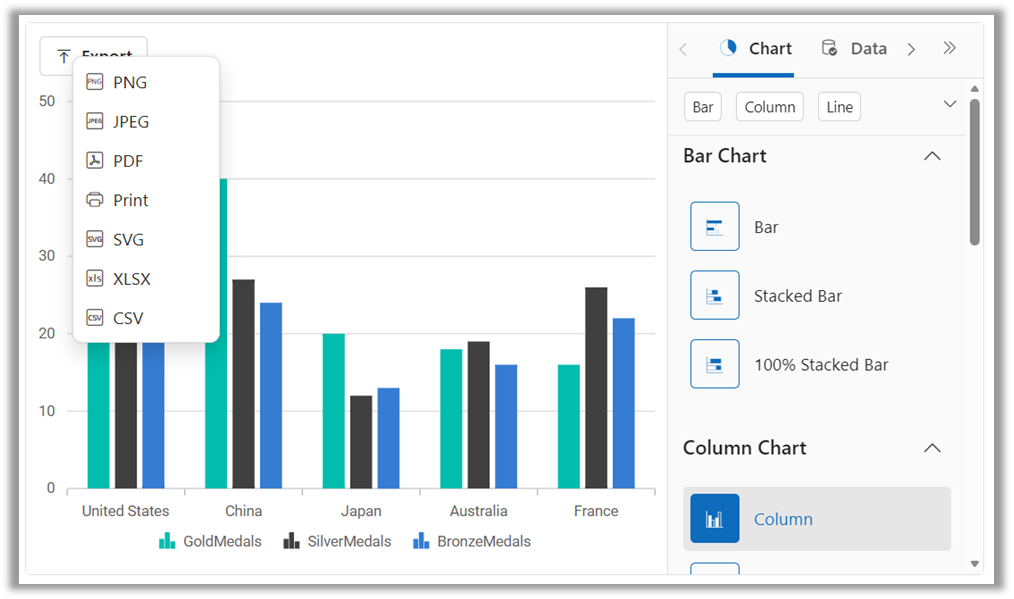Click the Stacked Bar label

[798, 296]
